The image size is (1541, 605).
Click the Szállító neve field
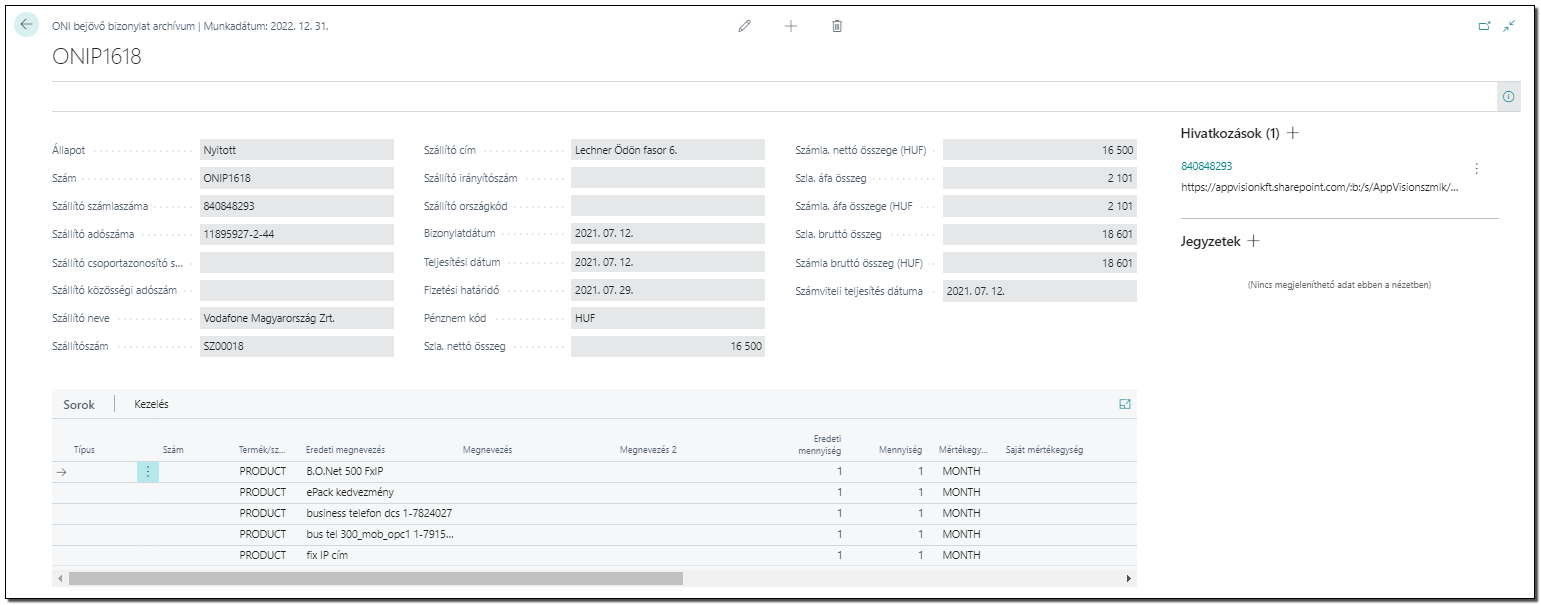[297, 318]
